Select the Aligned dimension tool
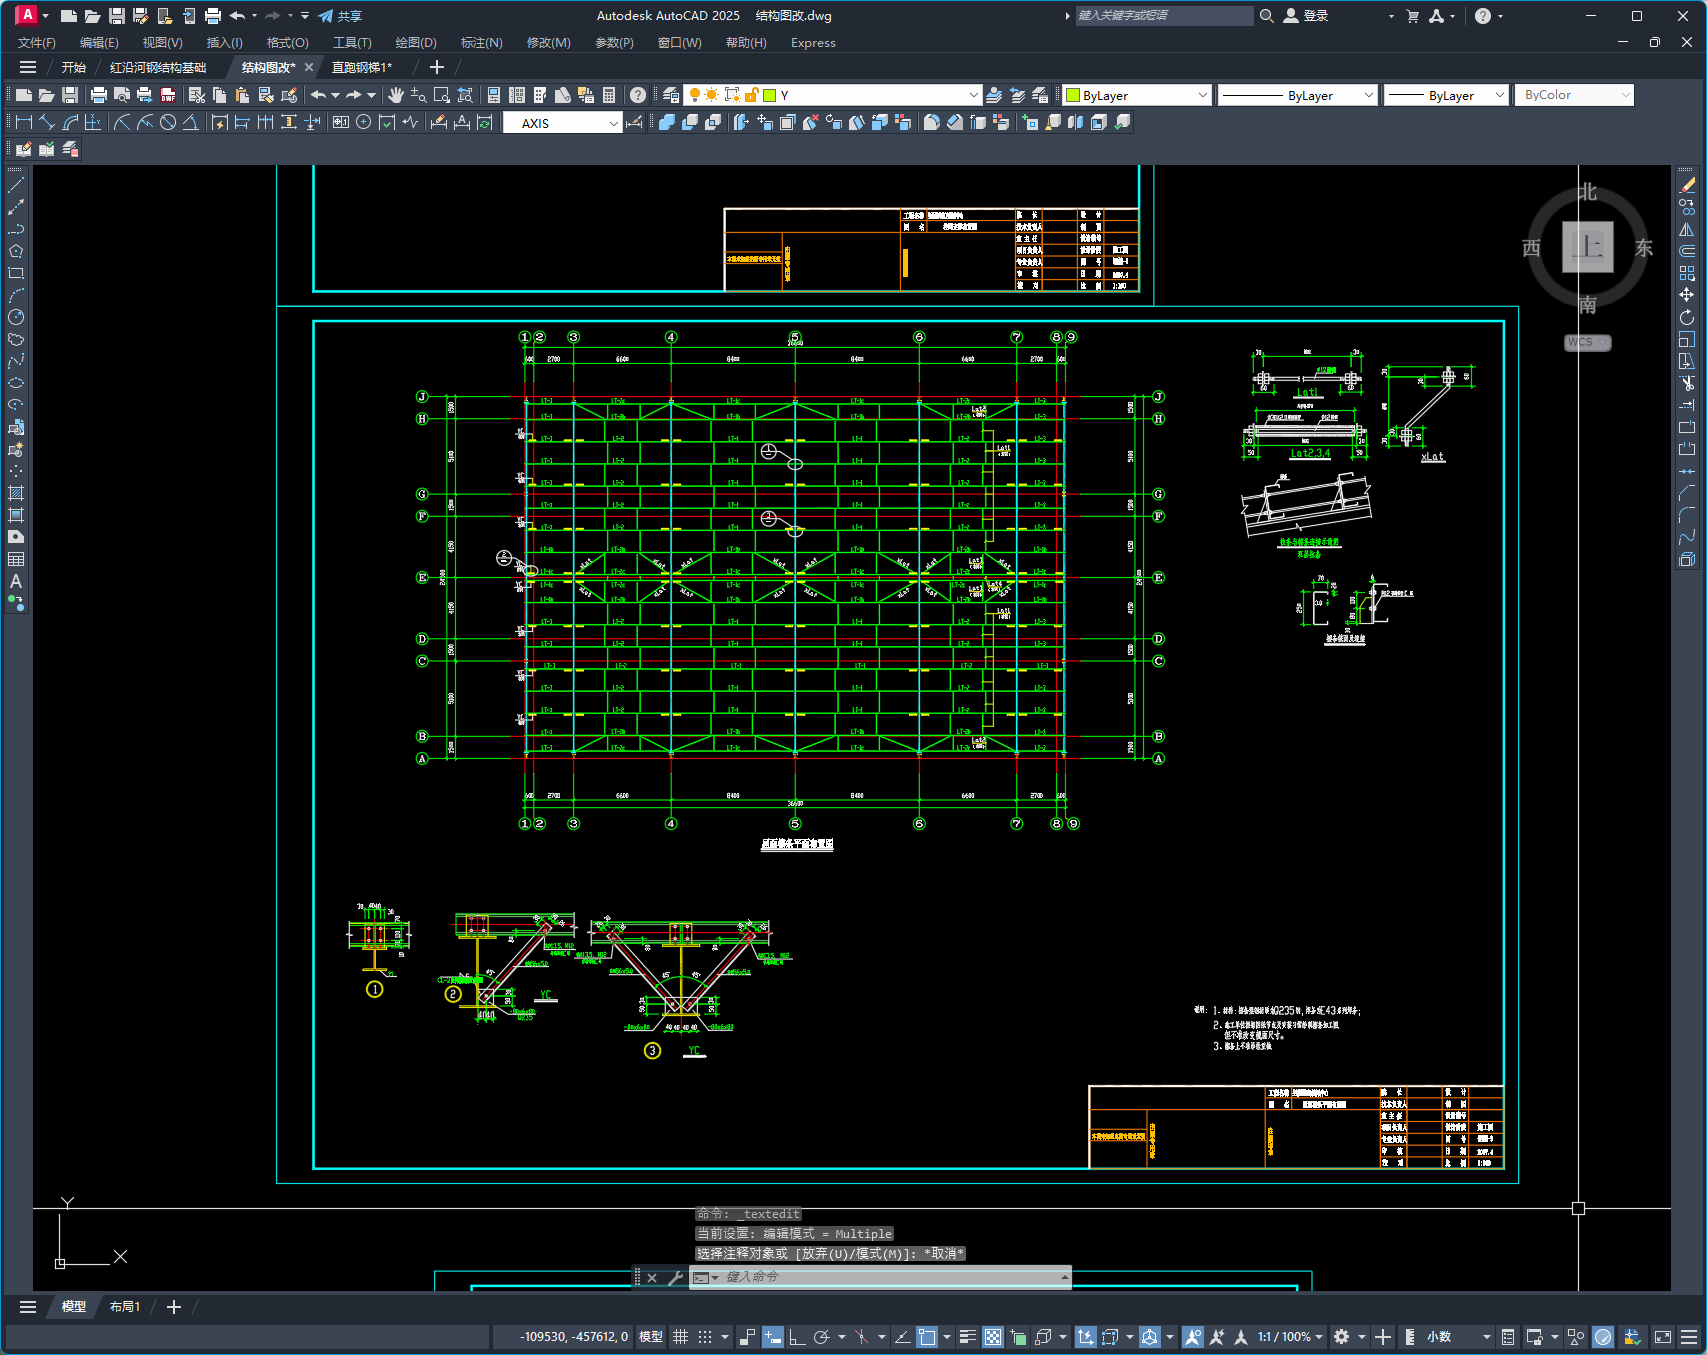Image resolution: width=1707 pixels, height=1355 pixels. tap(47, 122)
